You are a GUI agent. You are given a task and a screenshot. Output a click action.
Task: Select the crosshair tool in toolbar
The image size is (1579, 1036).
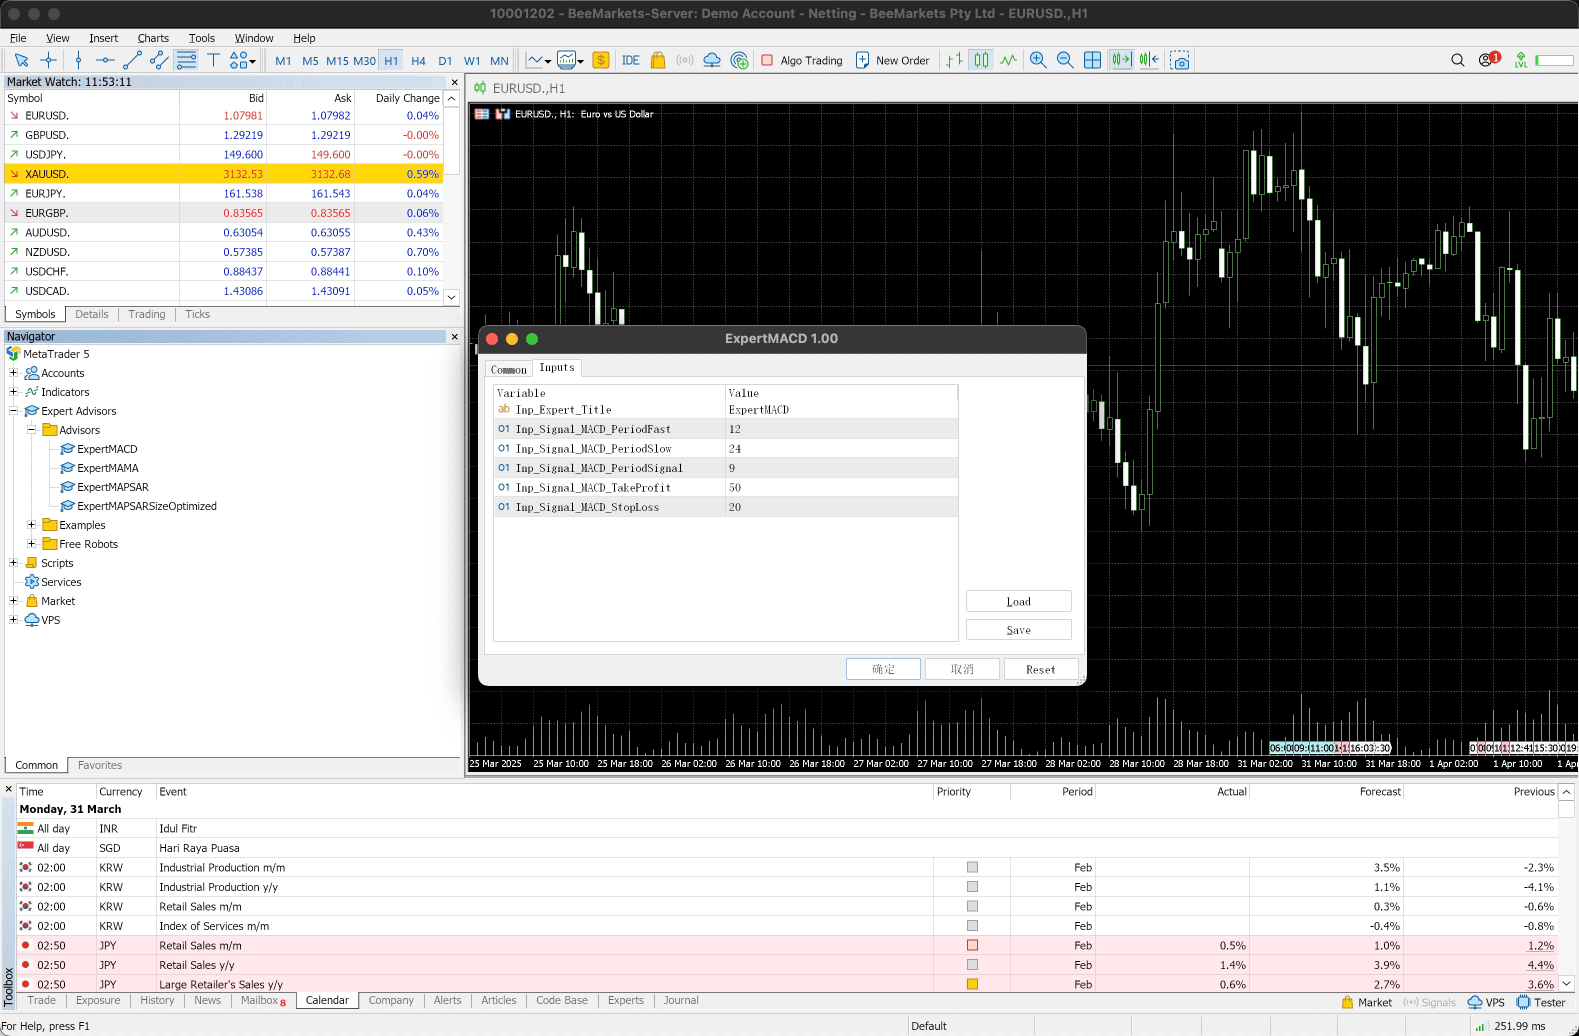pyautogui.click(x=48, y=60)
